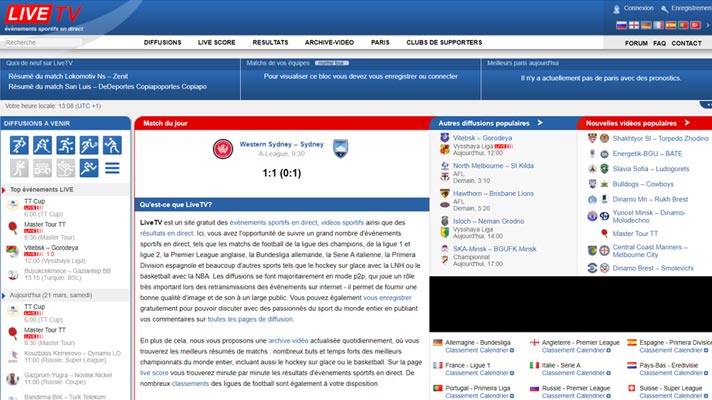712x400 pixels.
Task: Select the ice hockey sport filter icon
Action: pyautogui.click(x=42, y=145)
